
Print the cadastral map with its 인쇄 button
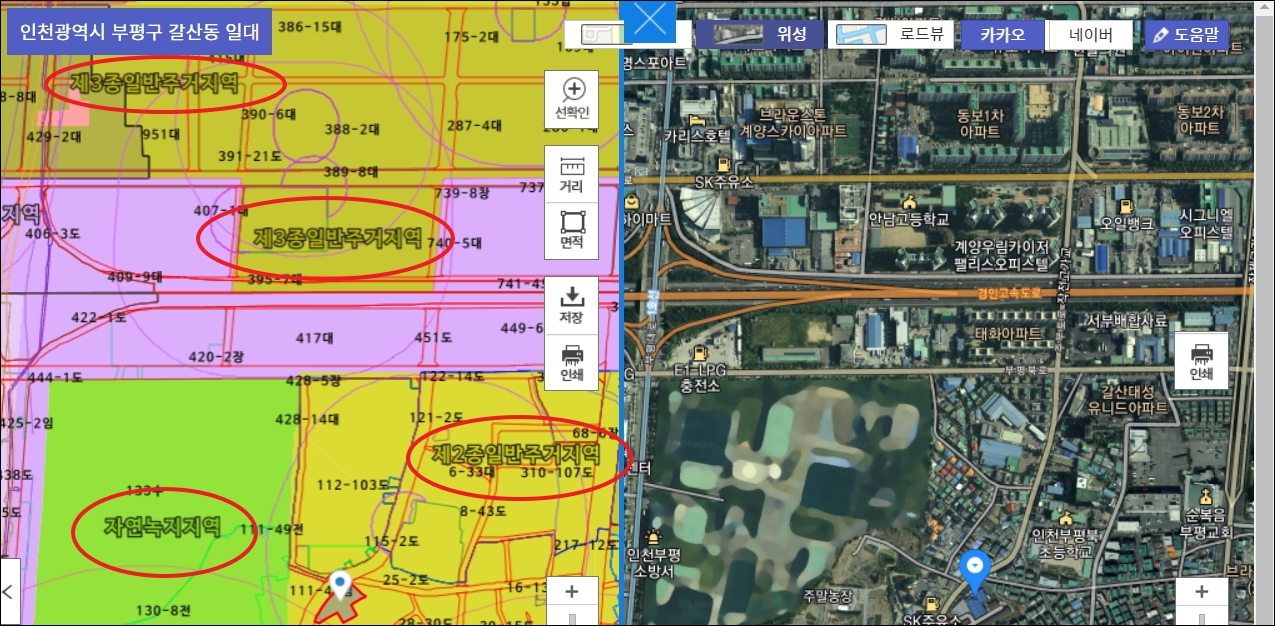[x=572, y=363]
